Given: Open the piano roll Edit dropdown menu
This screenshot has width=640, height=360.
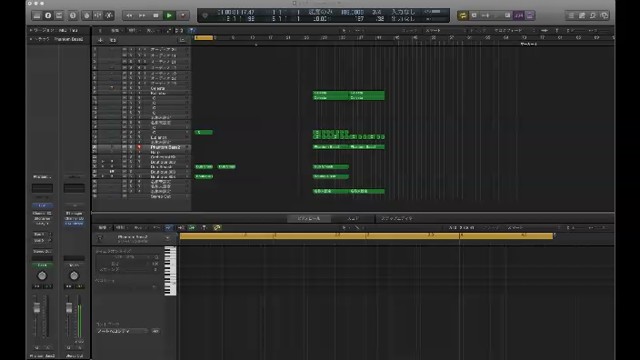Looking at the screenshot, I should (x=103, y=227).
